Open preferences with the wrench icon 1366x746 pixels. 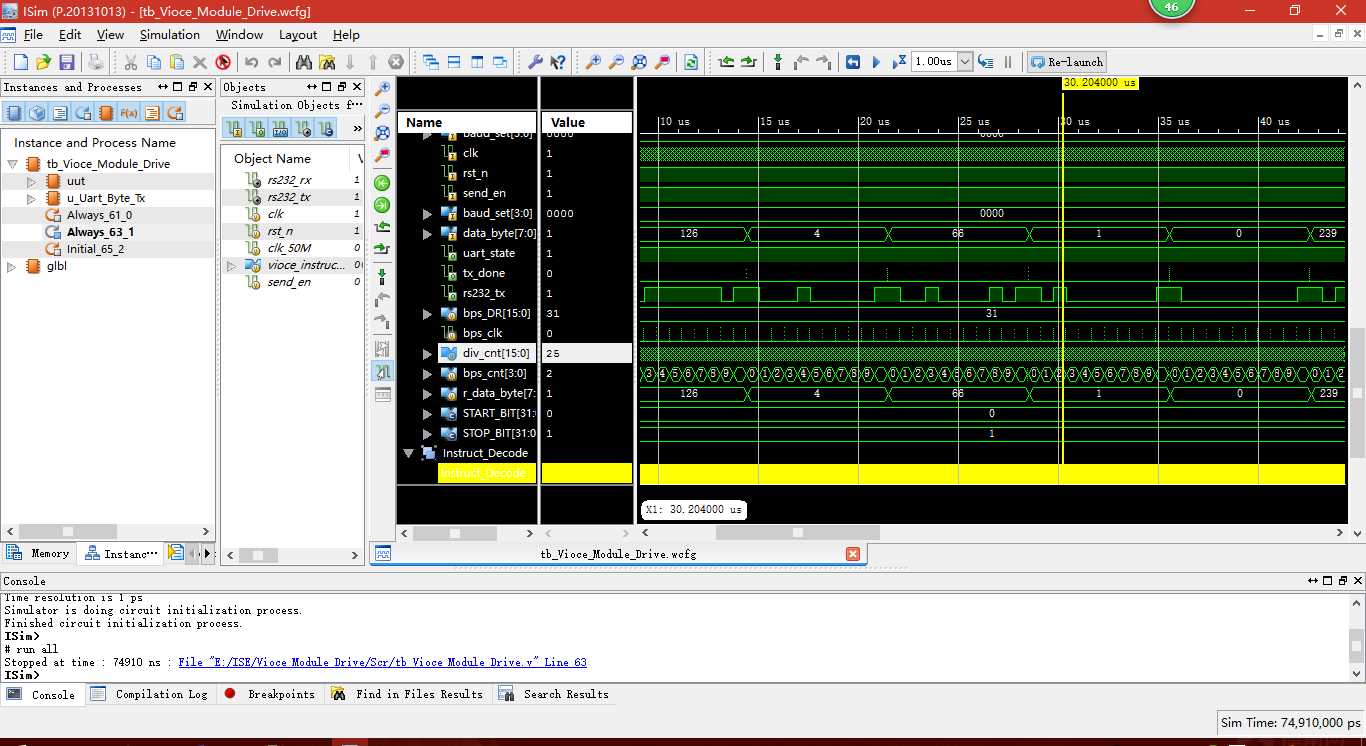[535, 62]
